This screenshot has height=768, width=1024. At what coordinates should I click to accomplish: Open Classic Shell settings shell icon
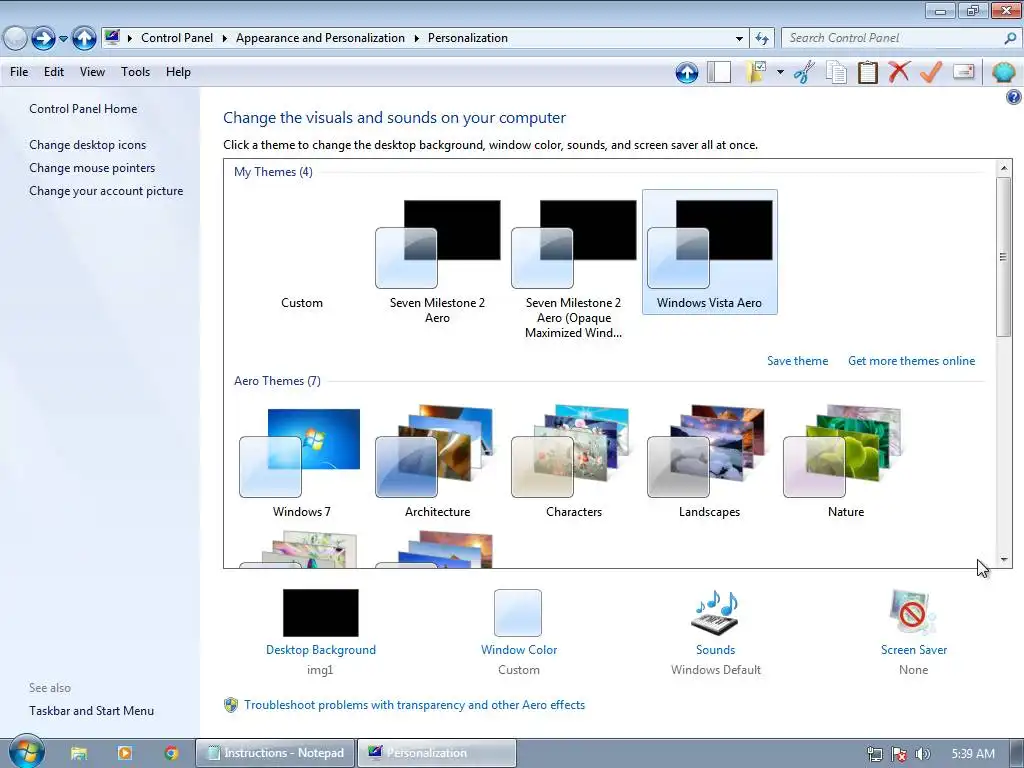coord(1003,72)
